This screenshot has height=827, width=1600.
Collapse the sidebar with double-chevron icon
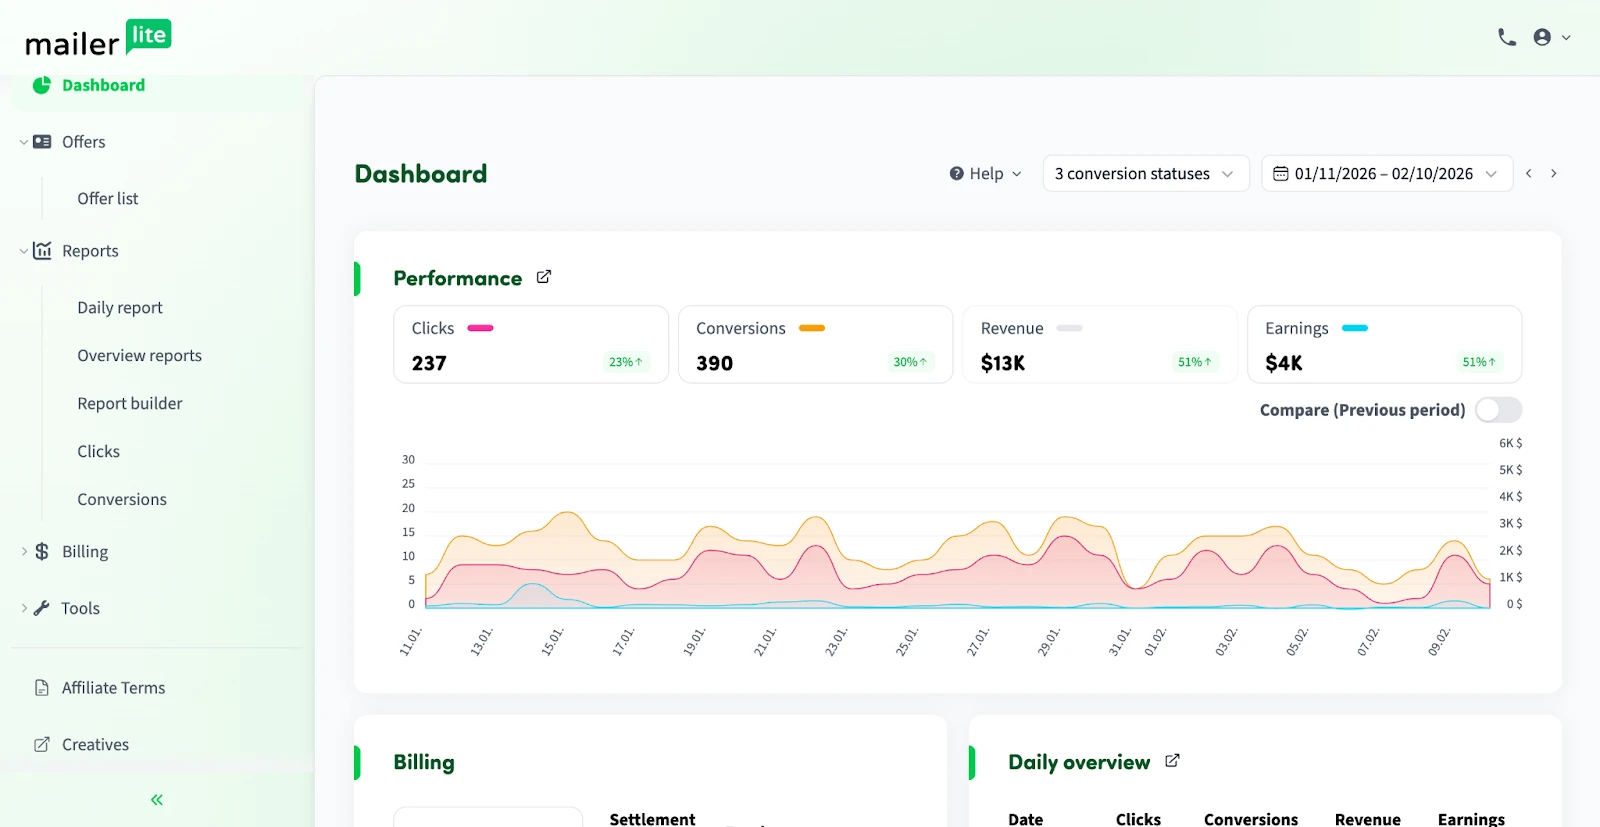157,799
